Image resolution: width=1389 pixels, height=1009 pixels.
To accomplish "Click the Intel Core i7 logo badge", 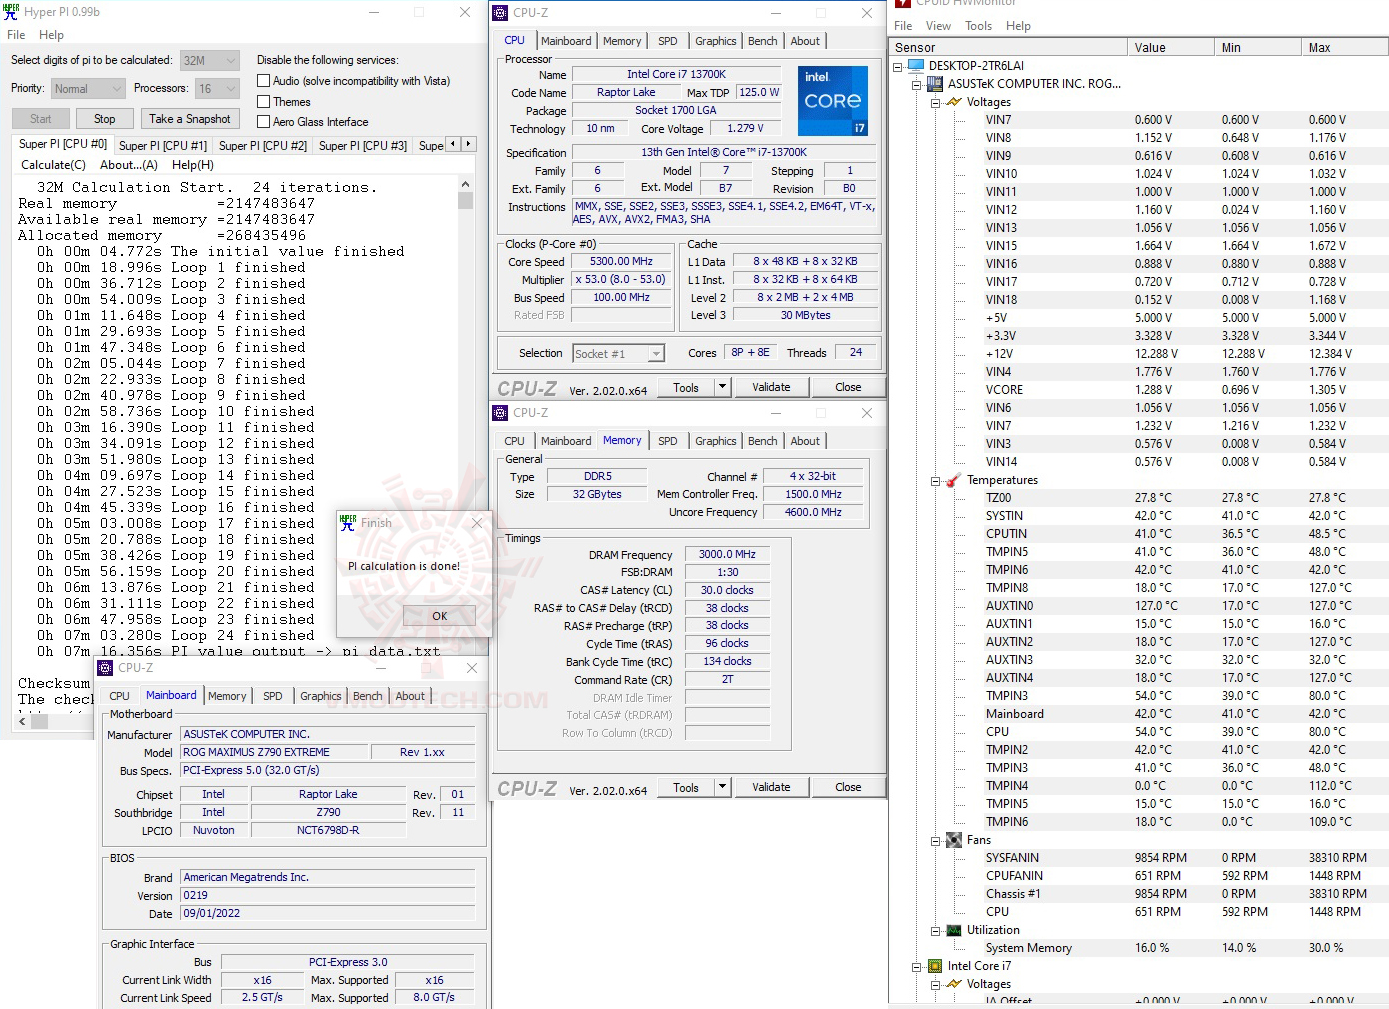I will point(833,101).
